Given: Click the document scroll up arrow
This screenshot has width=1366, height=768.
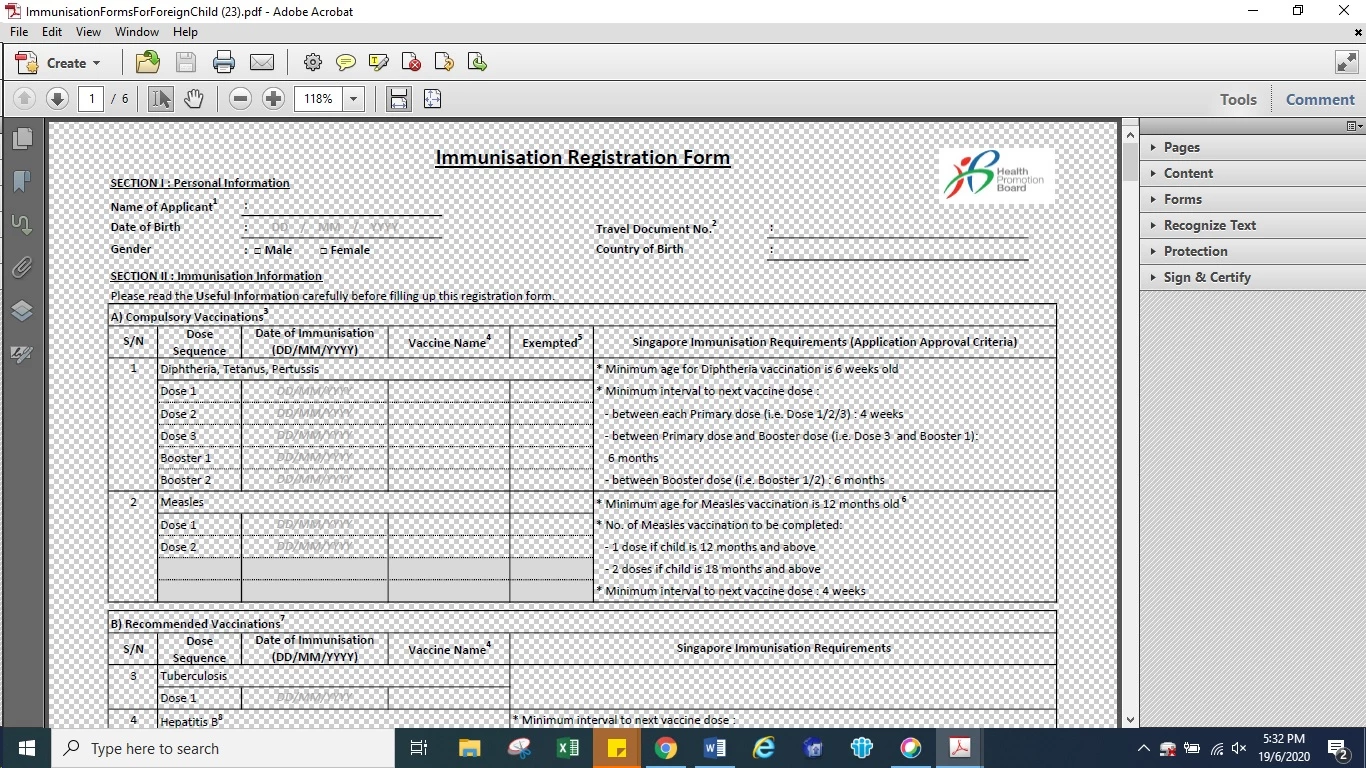Looking at the screenshot, I should pos(1130,133).
